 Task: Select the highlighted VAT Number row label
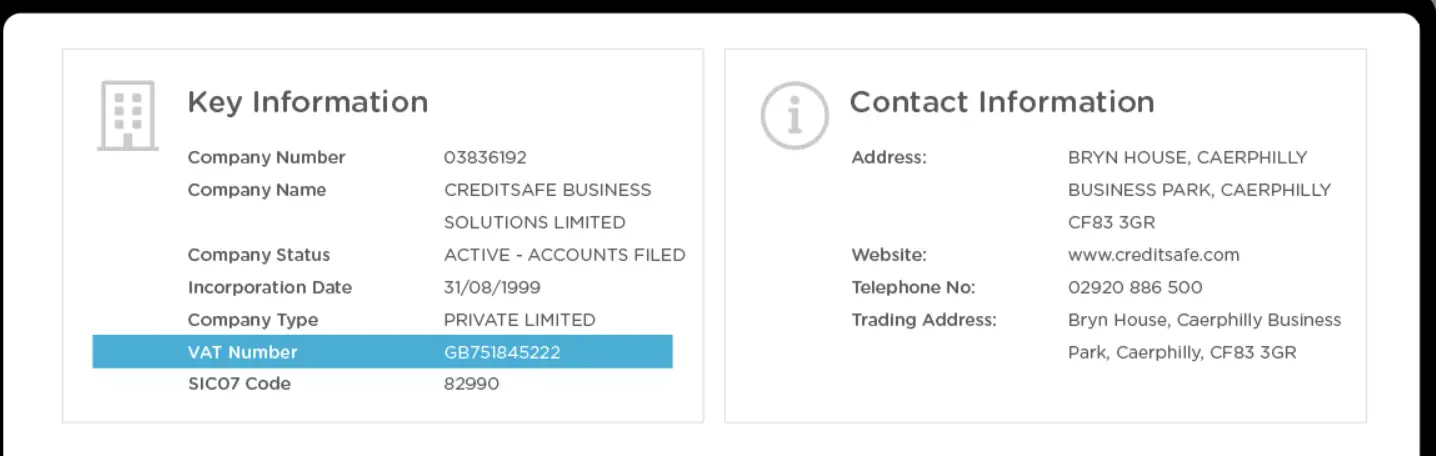[242, 352]
